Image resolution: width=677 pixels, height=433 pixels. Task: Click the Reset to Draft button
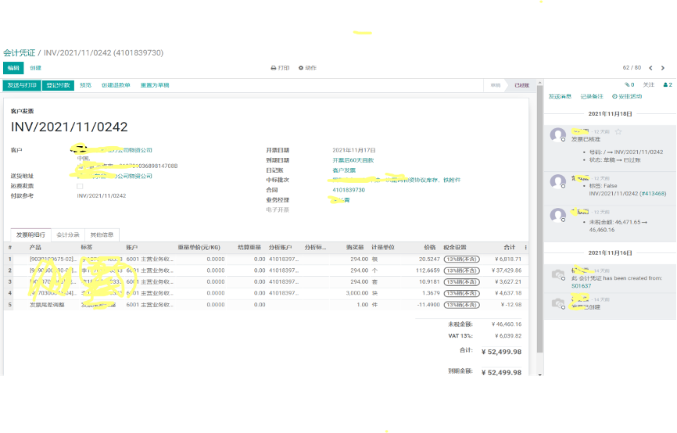[155, 85]
